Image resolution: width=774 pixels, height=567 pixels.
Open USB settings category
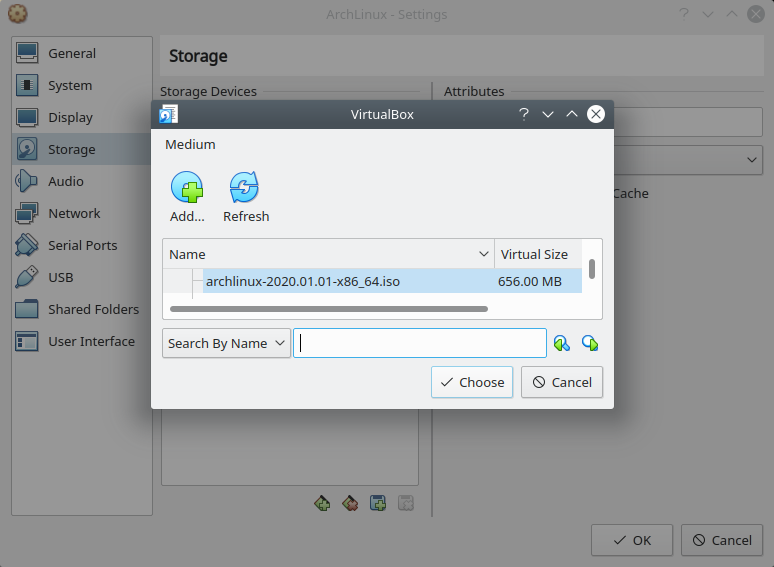[82, 277]
